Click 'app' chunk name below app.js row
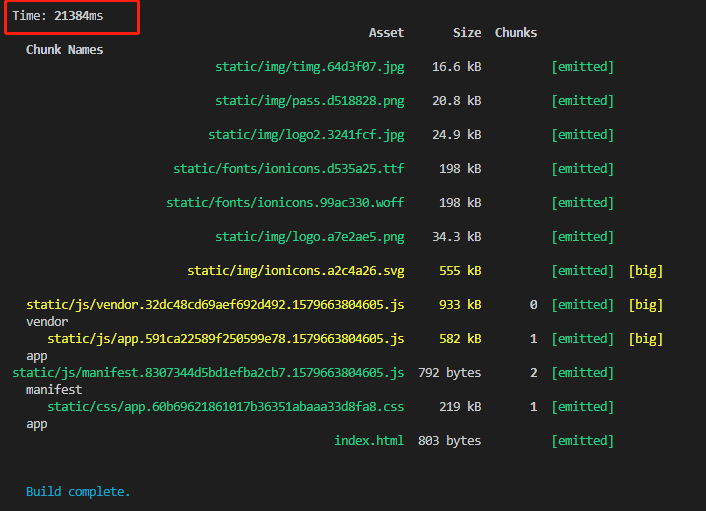 click(x=36, y=357)
